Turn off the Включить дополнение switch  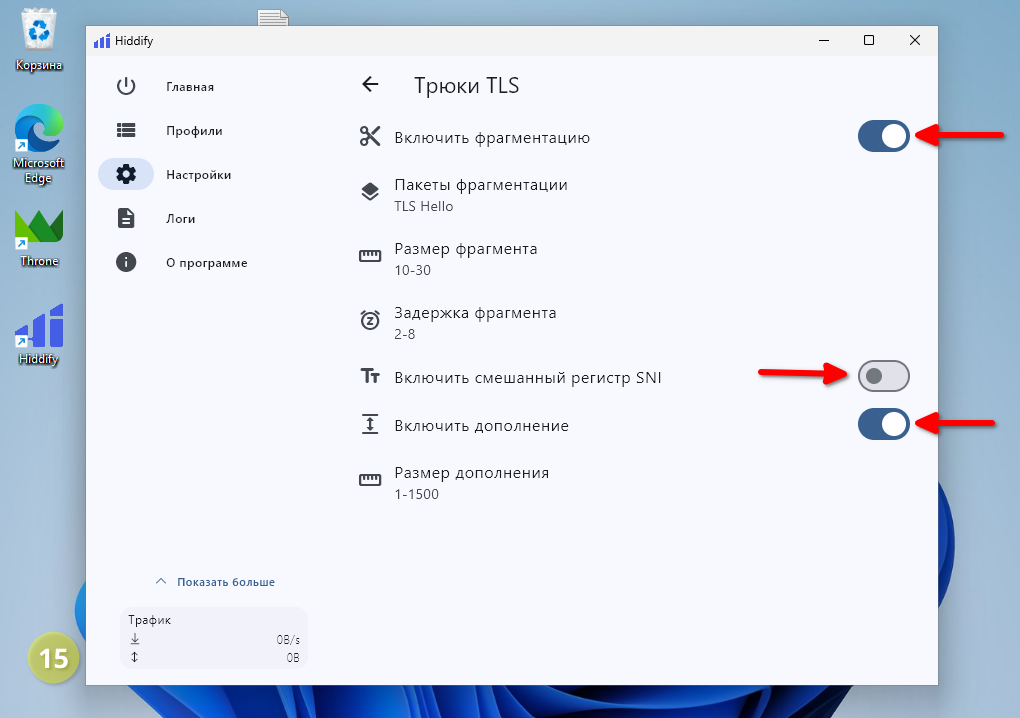pos(883,424)
